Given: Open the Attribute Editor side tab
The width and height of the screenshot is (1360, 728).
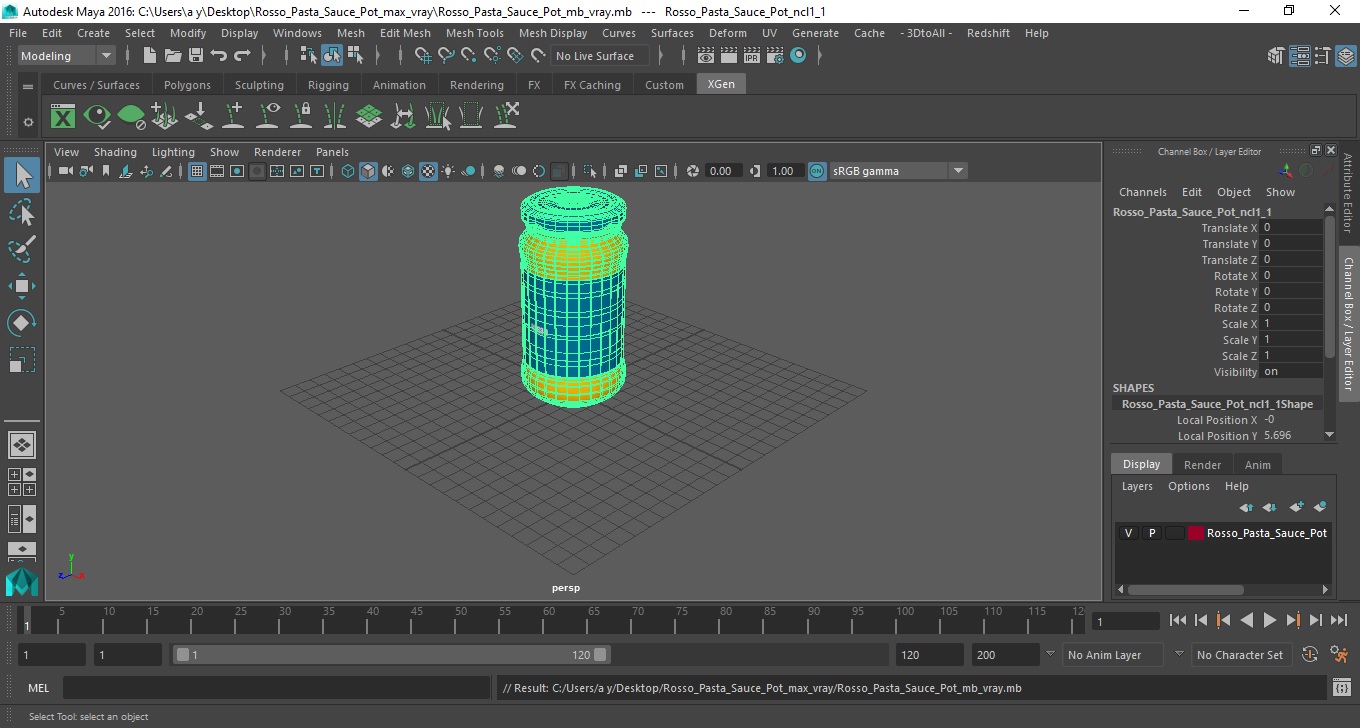Looking at the screenshot, I should pyautogui.click(x=1348, y=193).
